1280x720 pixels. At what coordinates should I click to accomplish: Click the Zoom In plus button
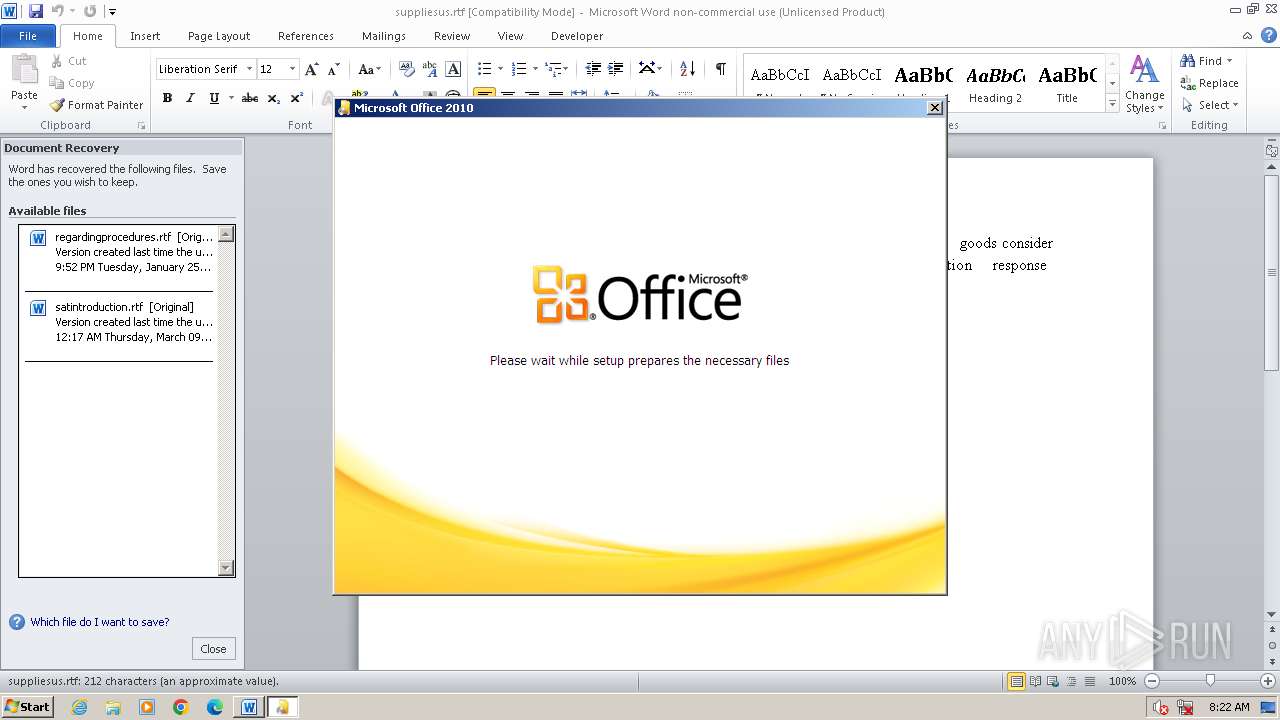1268,681
